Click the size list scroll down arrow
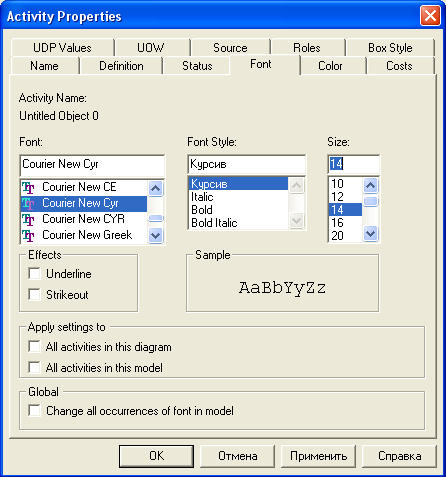Viewport: 446px width, 477px height. 371,233
